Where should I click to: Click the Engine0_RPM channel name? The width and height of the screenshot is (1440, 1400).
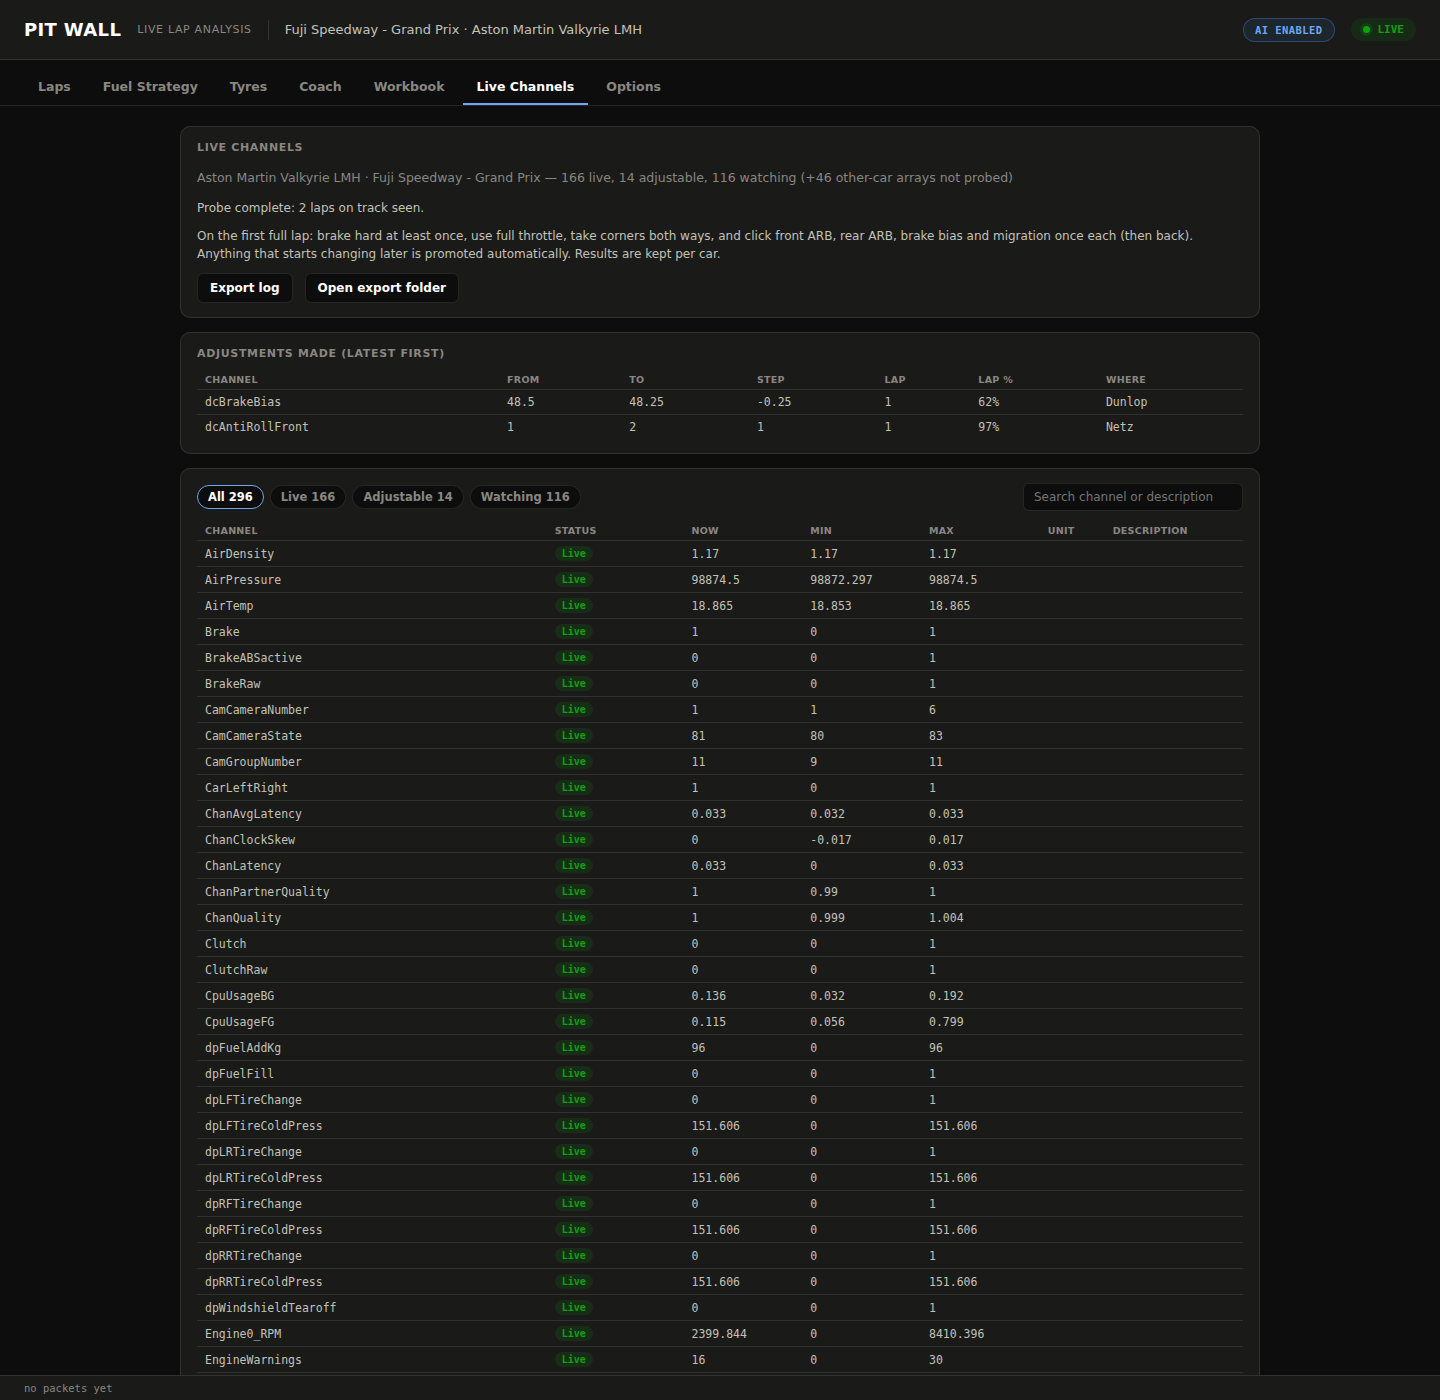[x=243, y=1334]
